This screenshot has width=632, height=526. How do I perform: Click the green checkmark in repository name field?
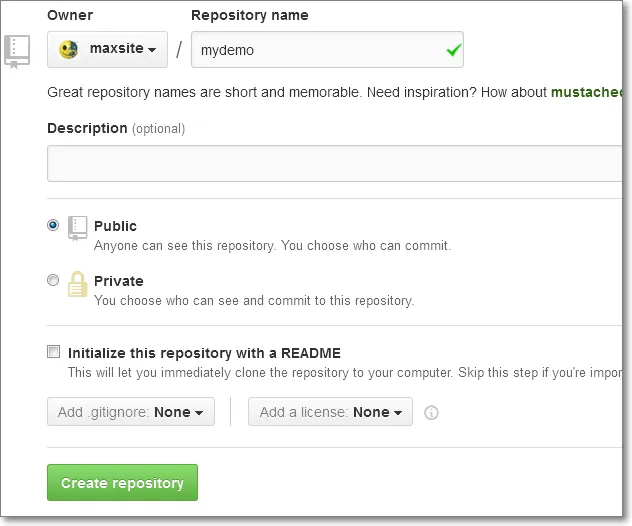454,50
